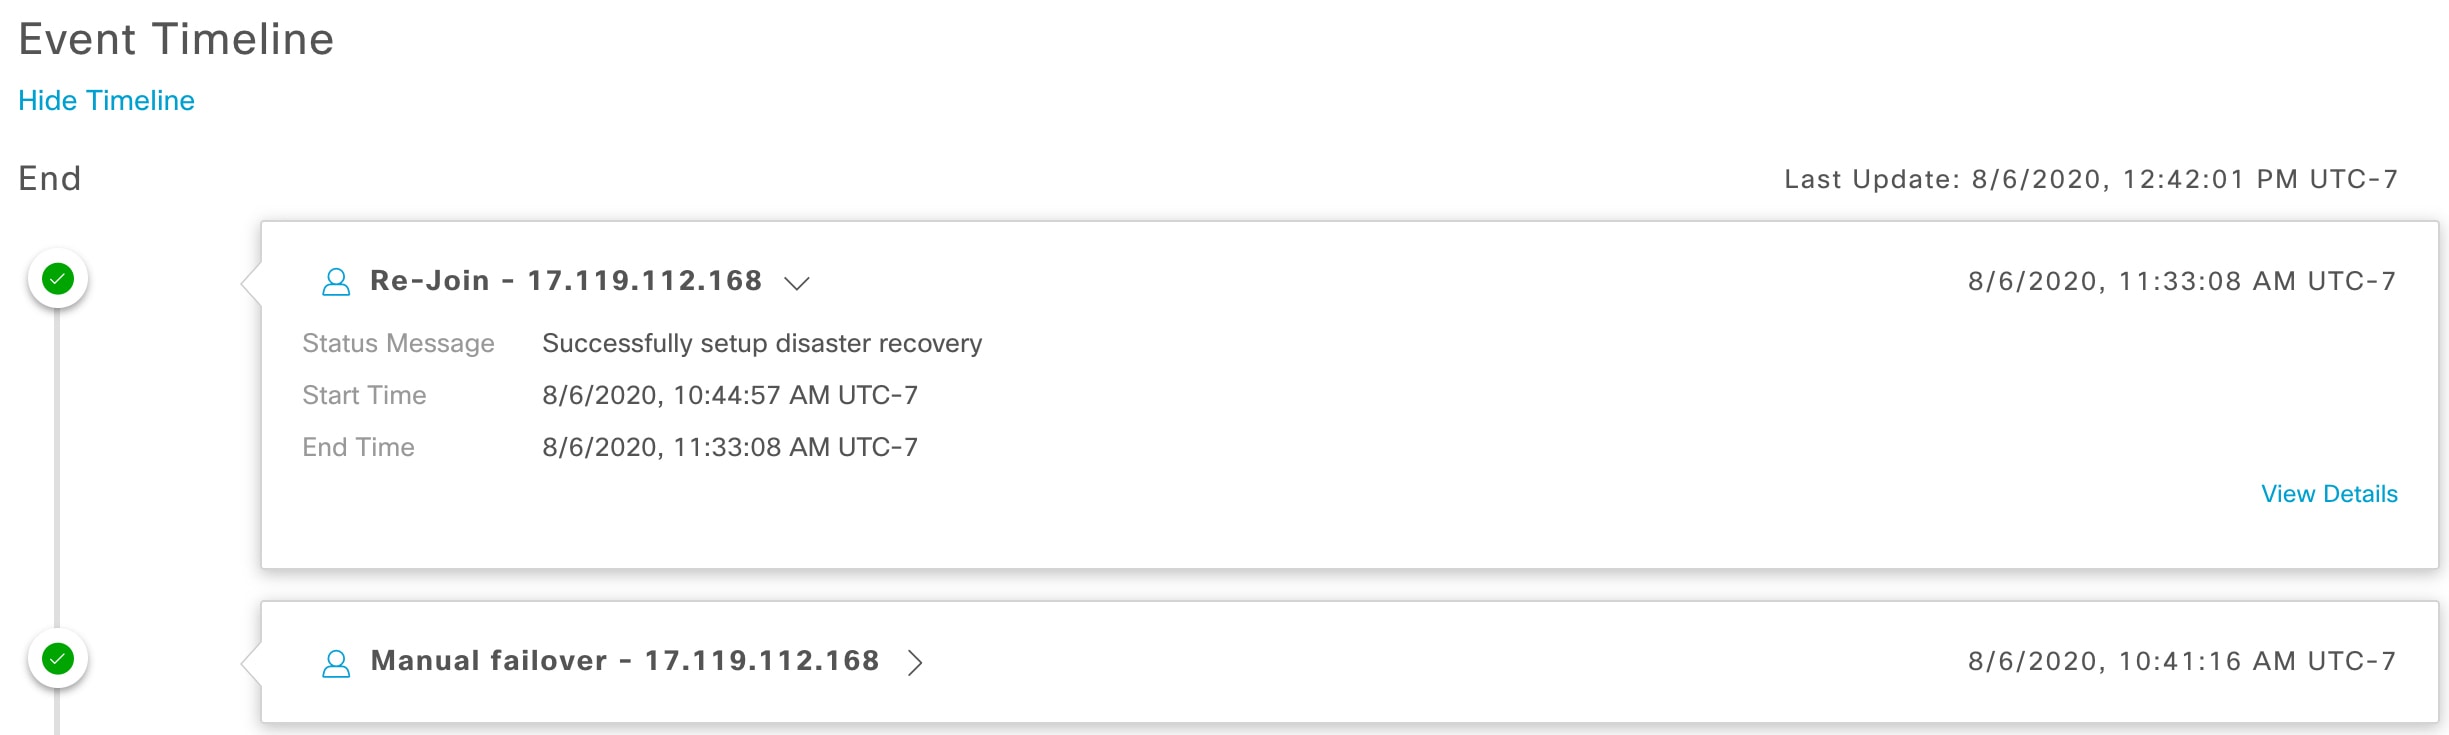
Task: Click the green checkmark beside Re-Join event
Action: [58, 279]
